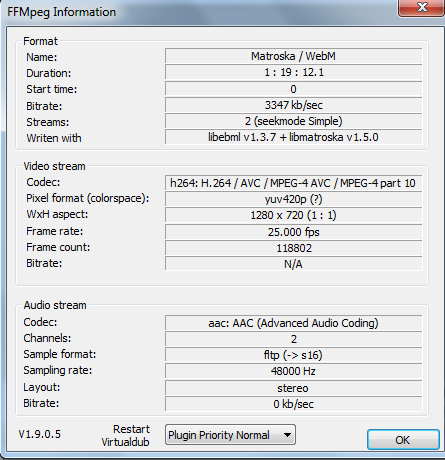Click the WxH aspect: label

57,214
